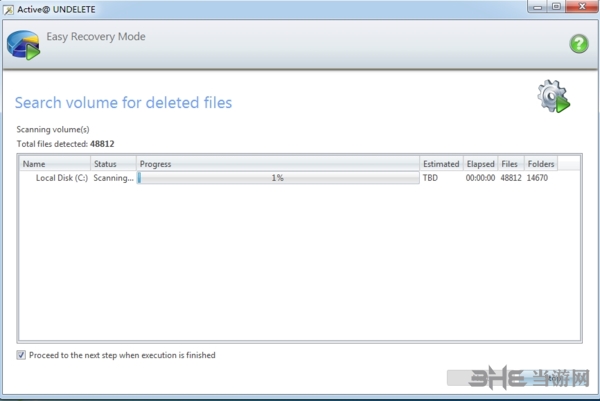Maximize the Active@ UNDELETE window
The image size is (600, 401).
[x=557, y=7]
